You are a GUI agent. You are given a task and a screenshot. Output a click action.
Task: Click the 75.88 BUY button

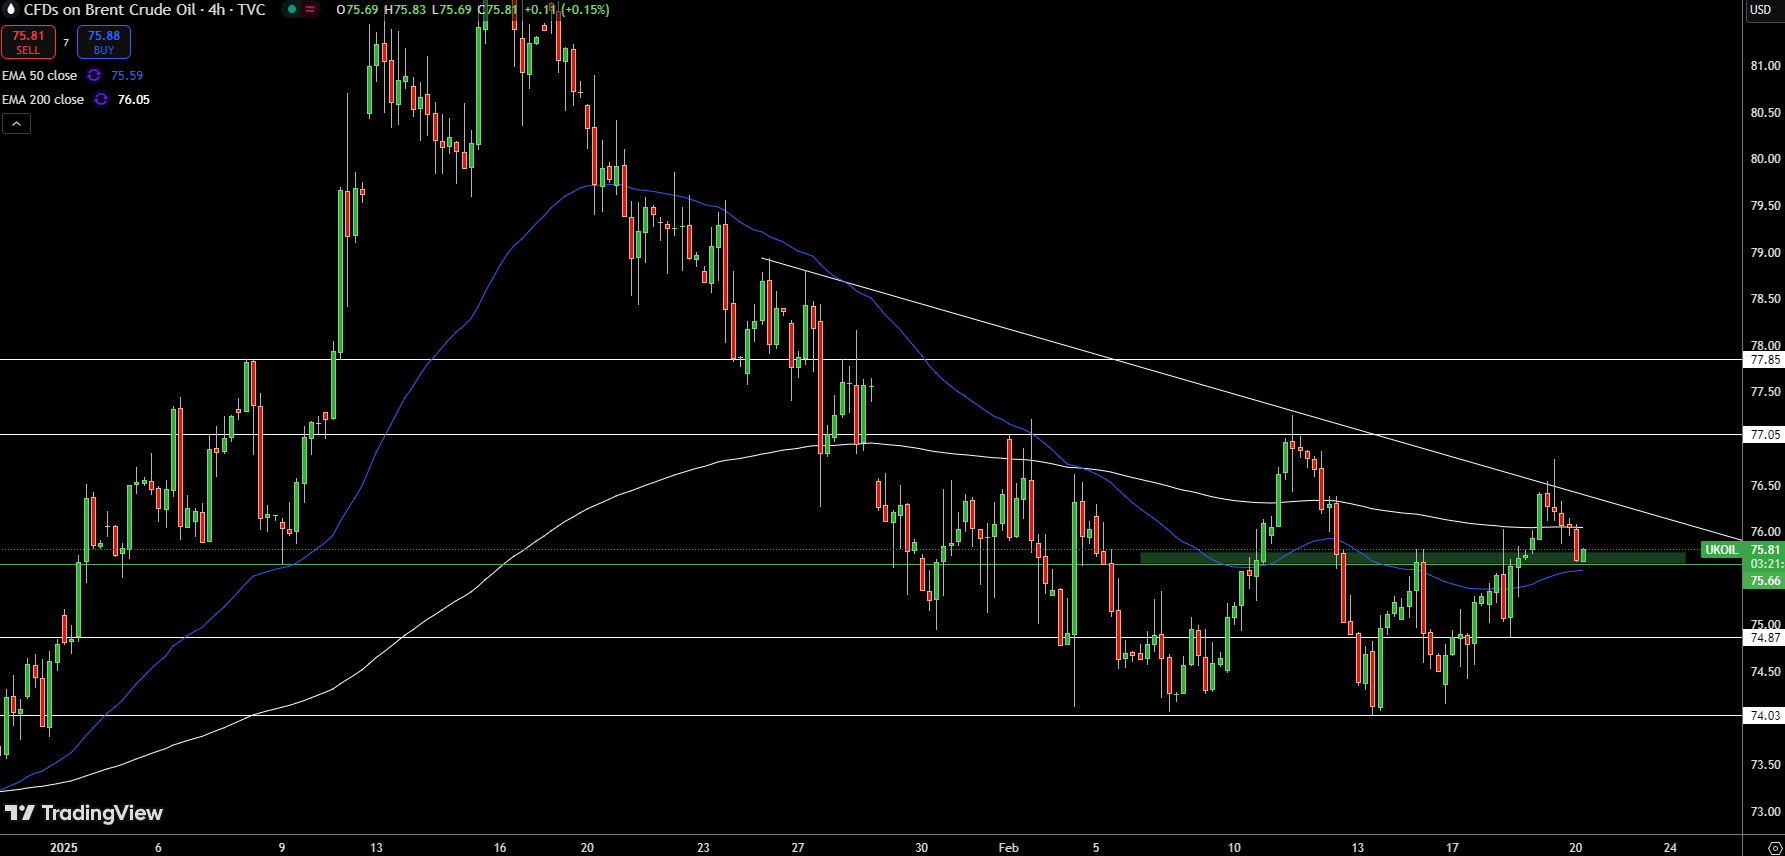tap(104, 42)
